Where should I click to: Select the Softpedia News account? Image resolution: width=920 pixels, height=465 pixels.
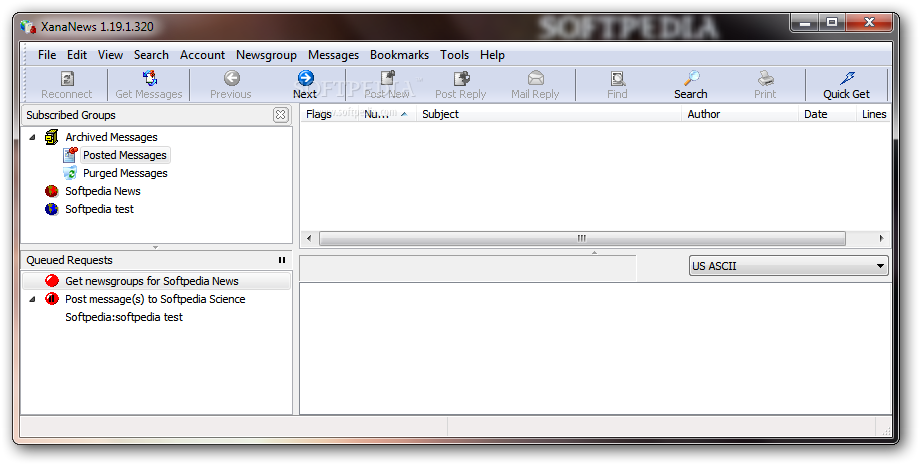pyautogui.click(x=103, y=191)
